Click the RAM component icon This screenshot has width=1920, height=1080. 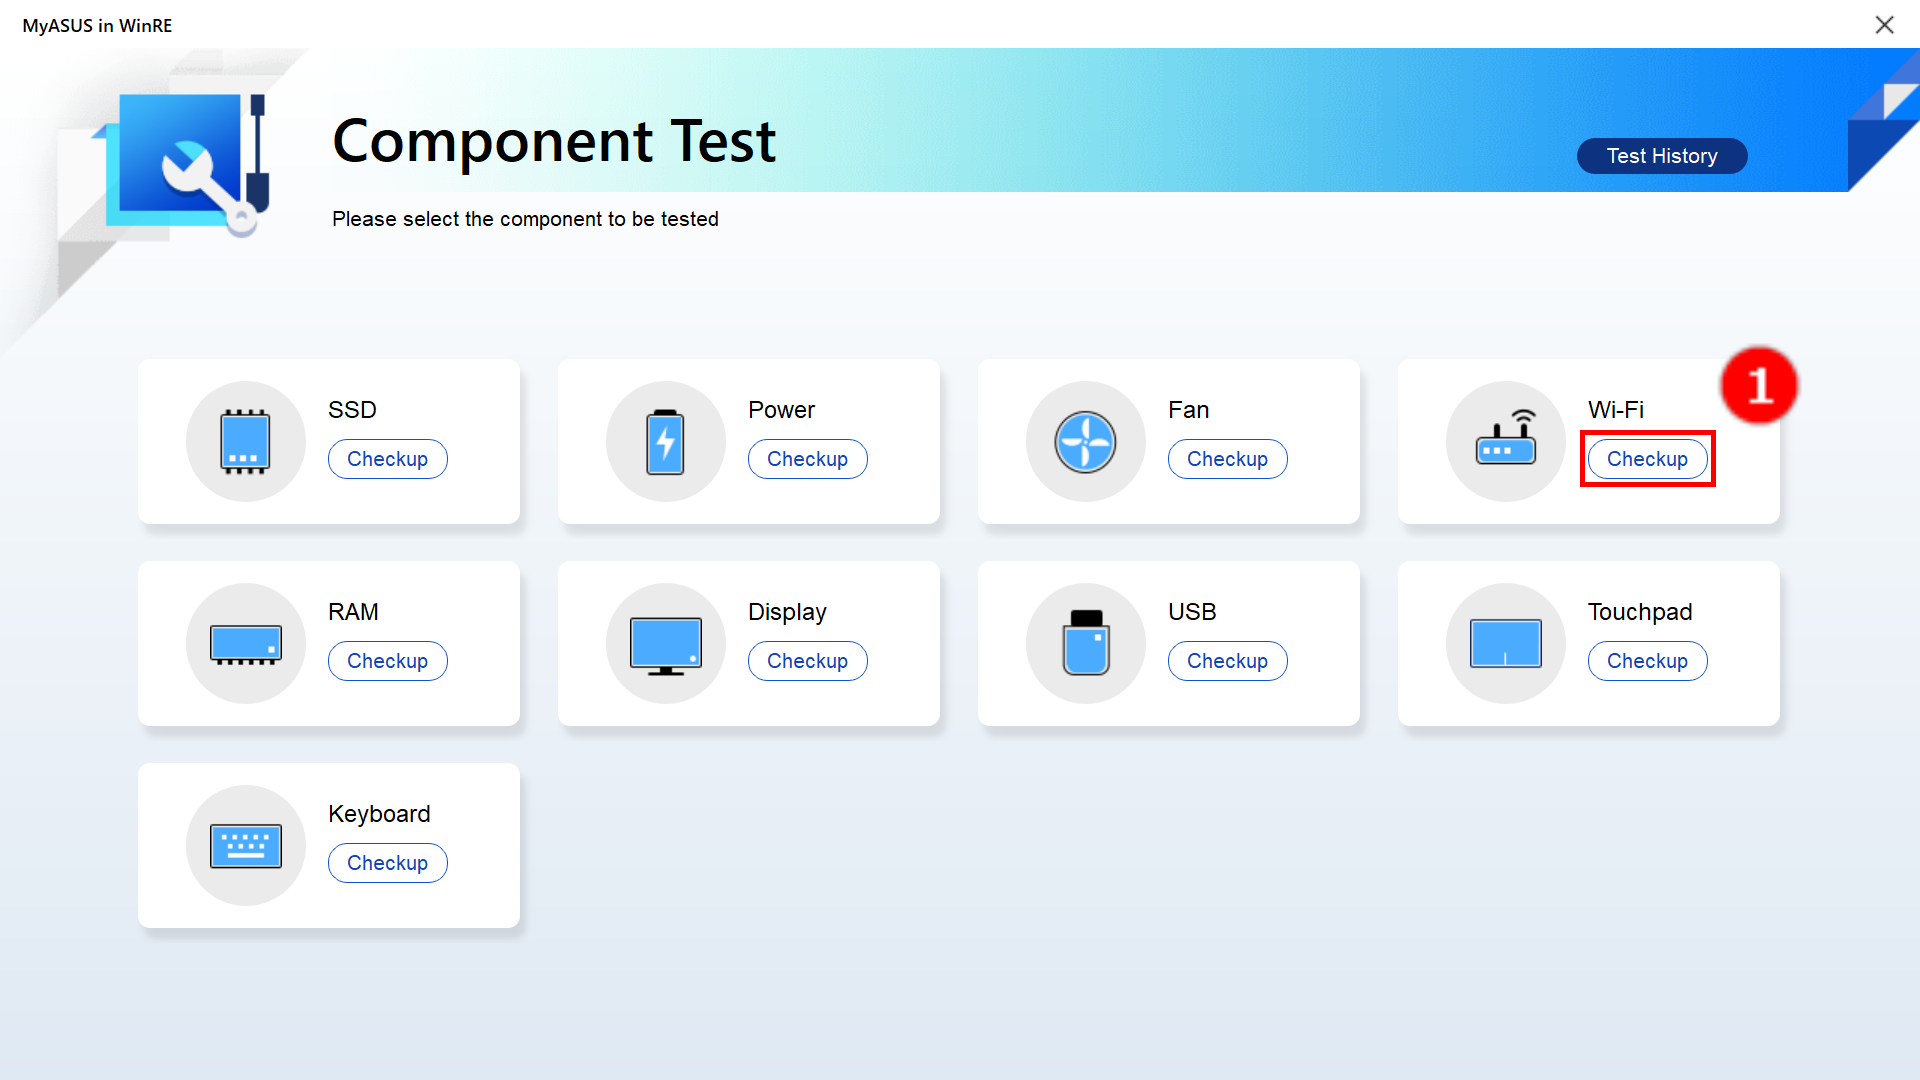point(245,642)
